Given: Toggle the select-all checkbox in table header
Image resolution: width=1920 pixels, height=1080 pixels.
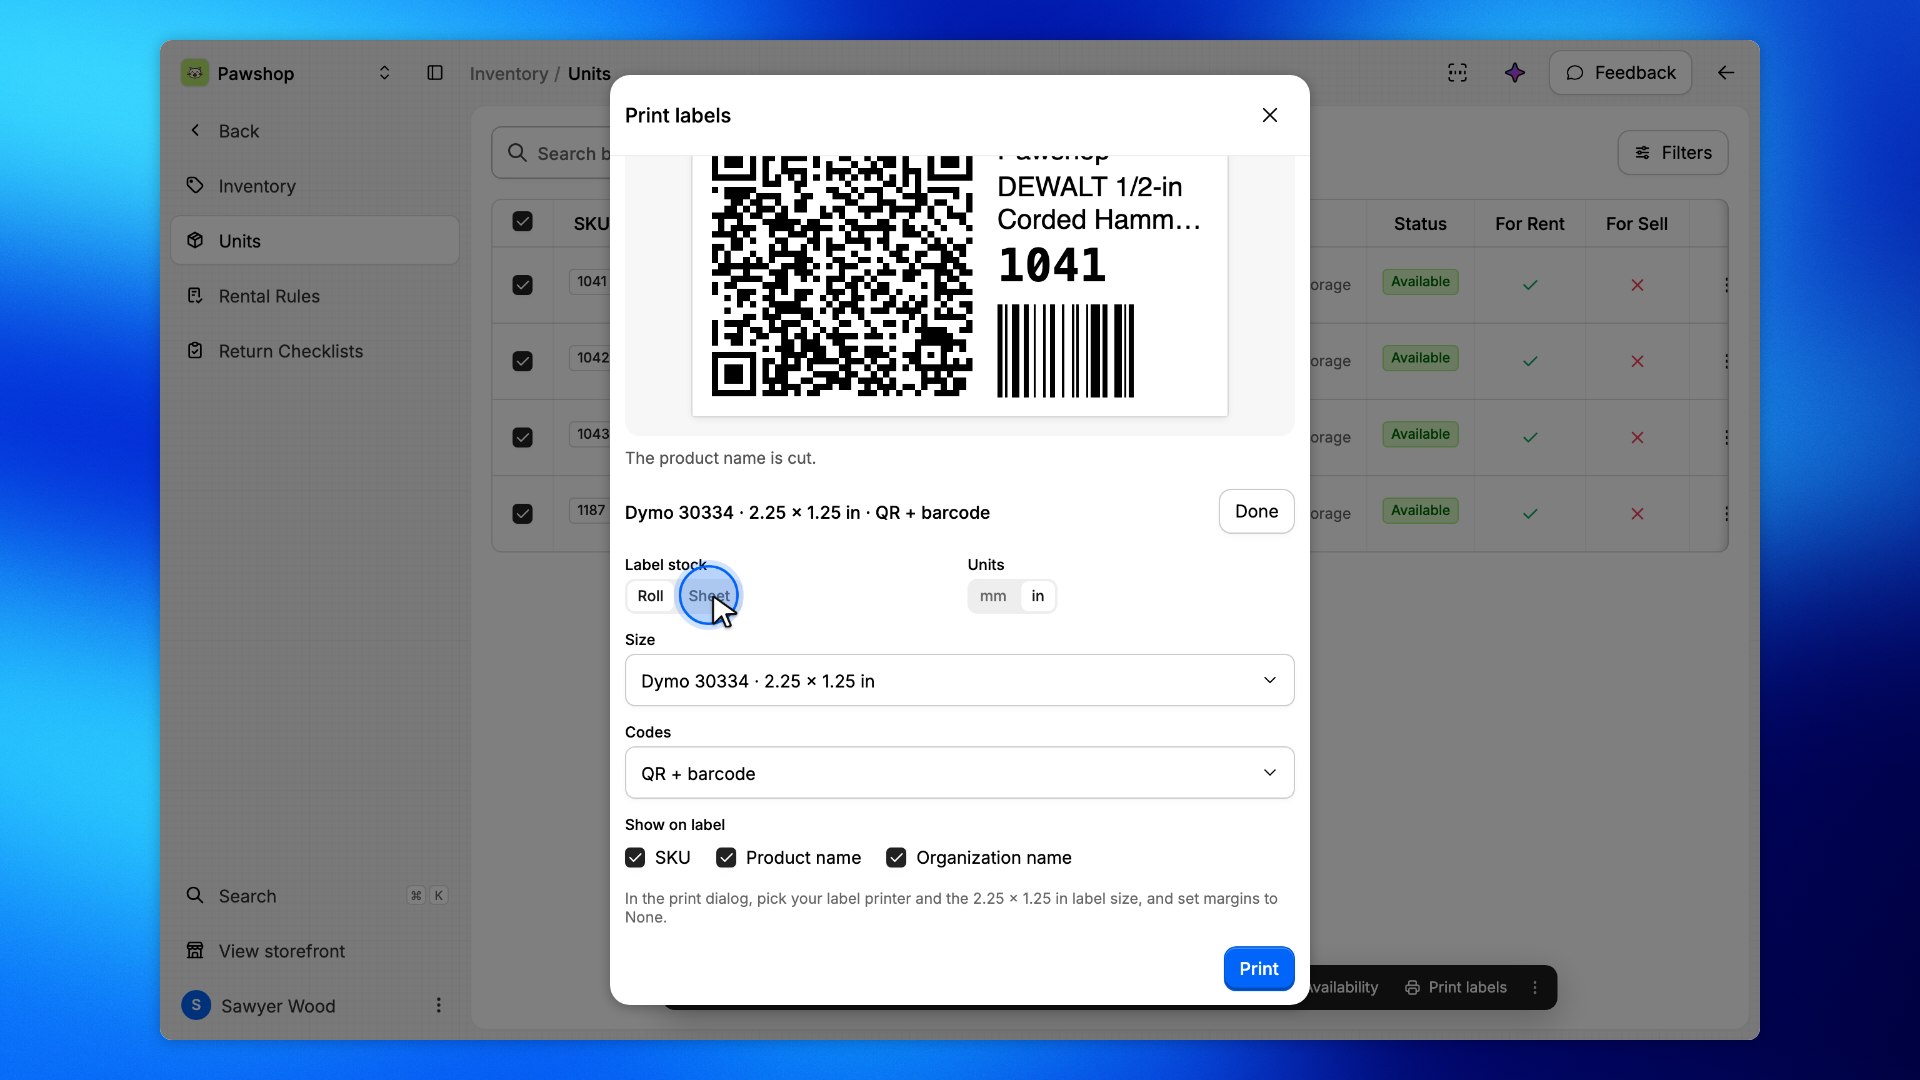Looking at the screenshot, I should coord(523,222).
